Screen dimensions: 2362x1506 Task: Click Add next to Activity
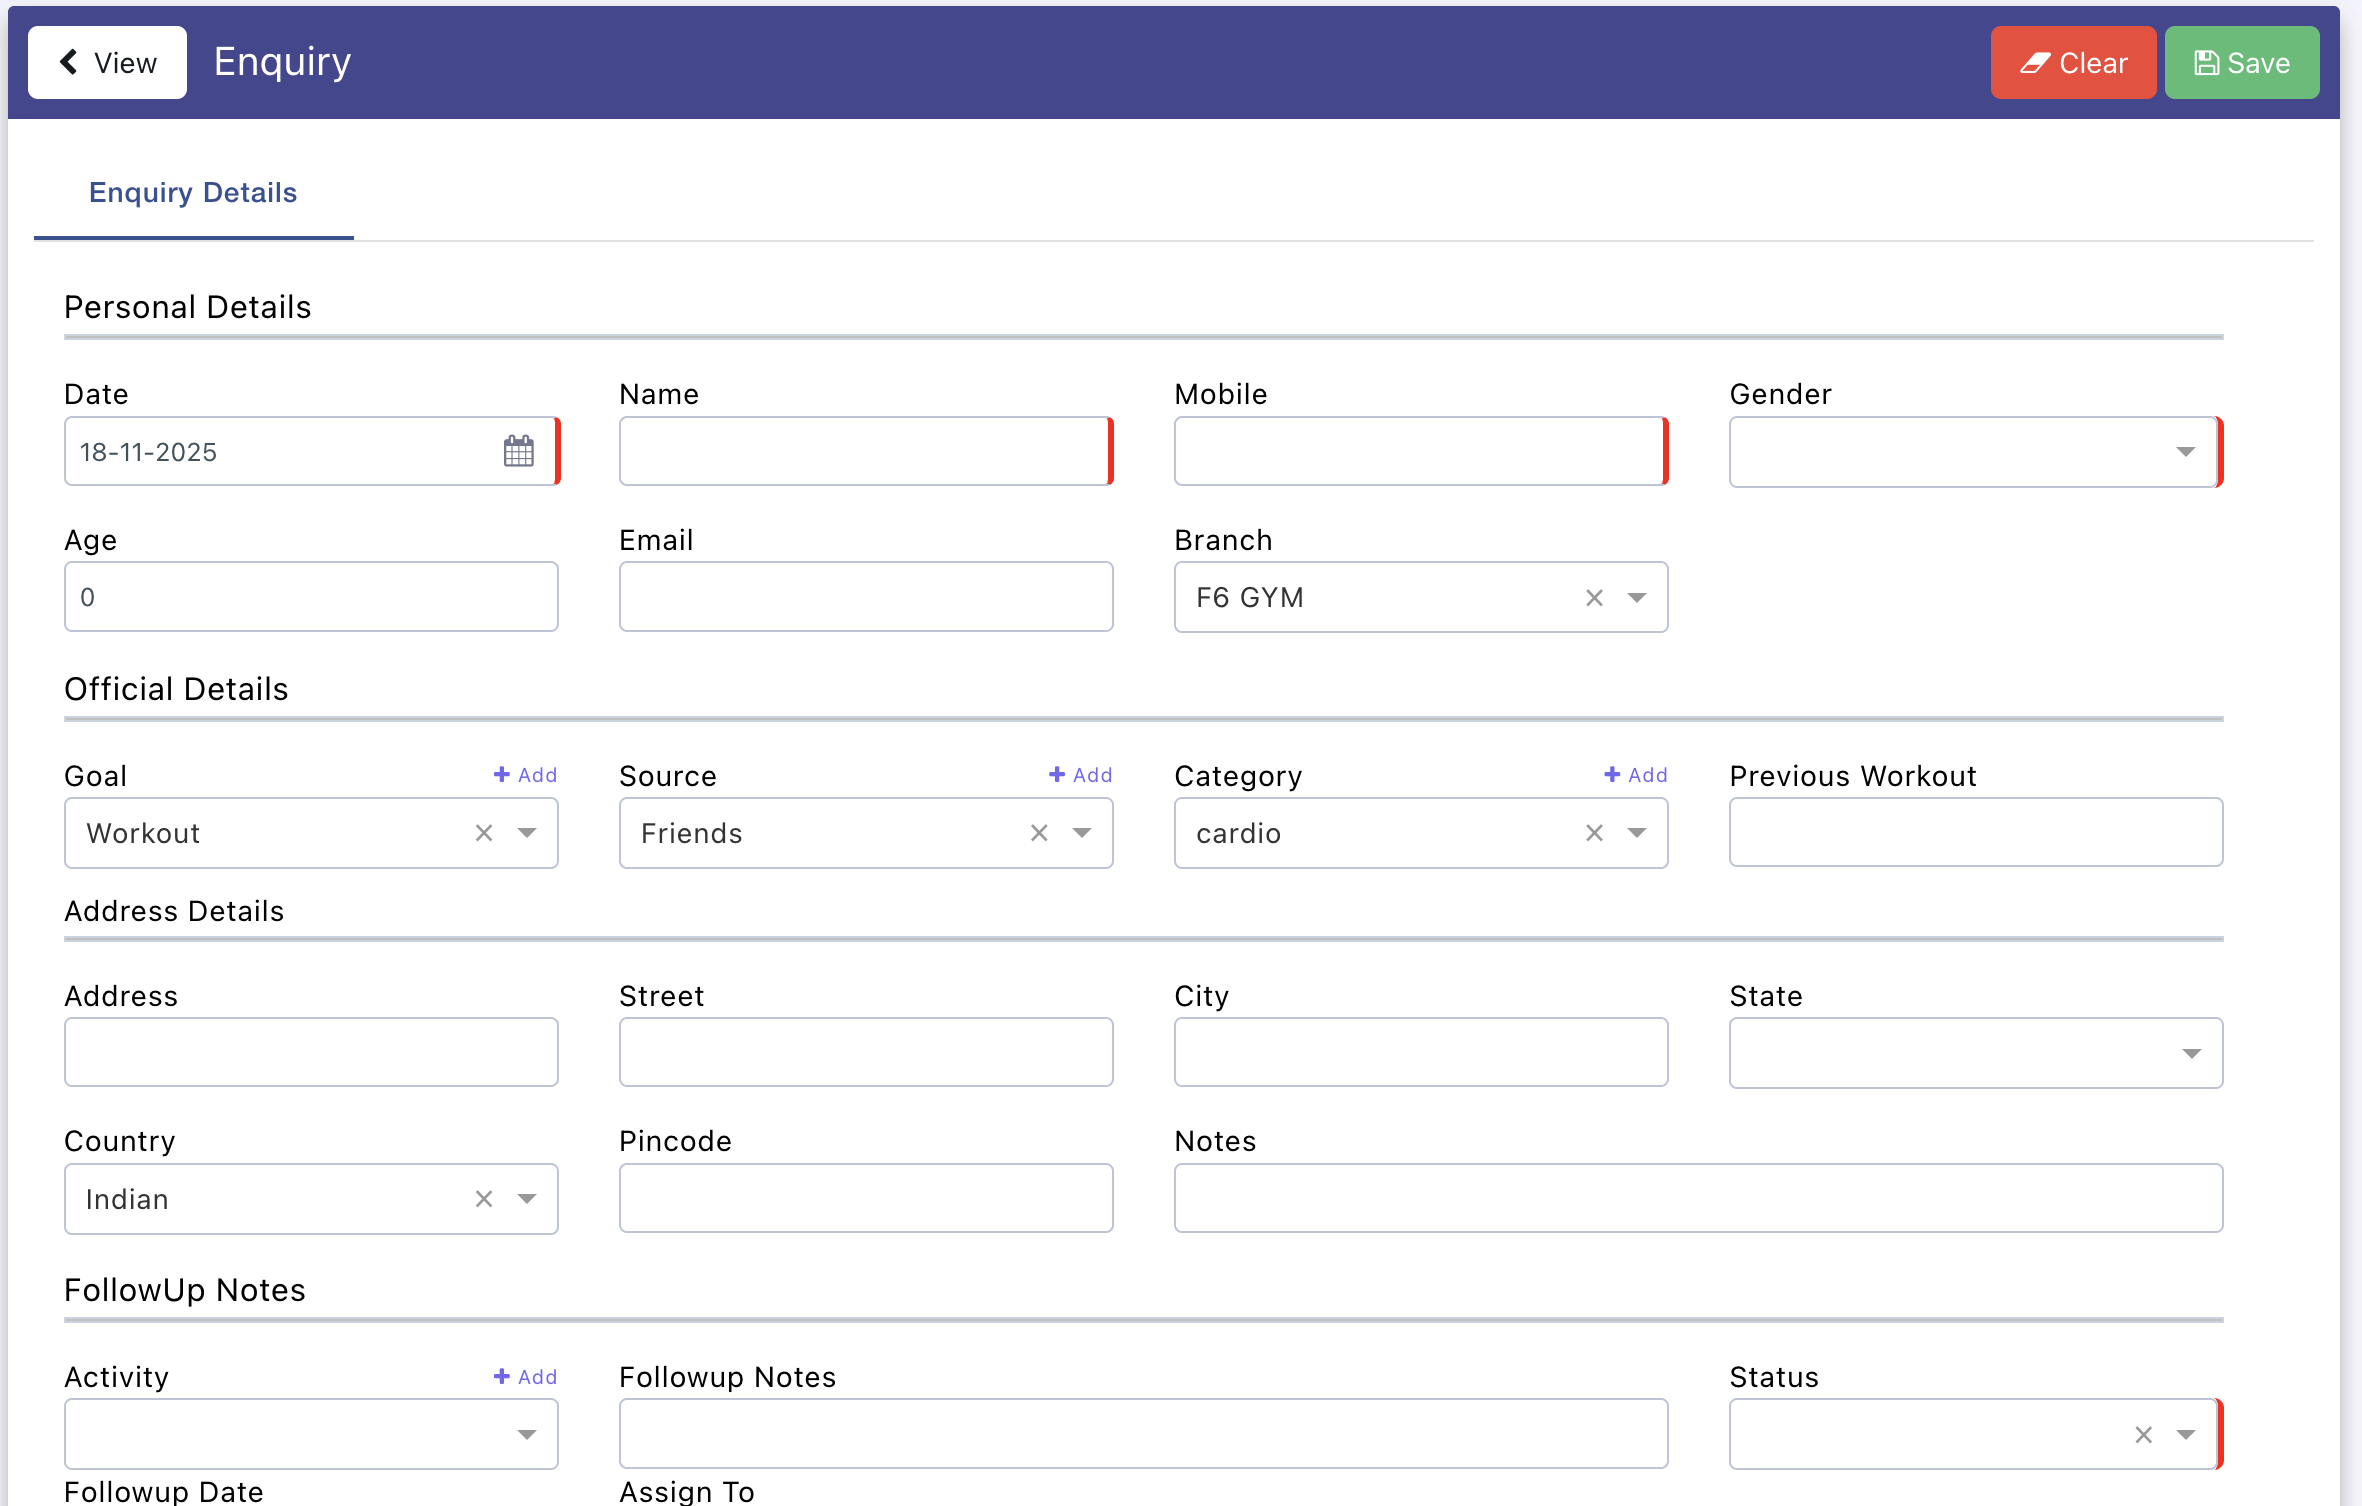[x=526, y=1377]
